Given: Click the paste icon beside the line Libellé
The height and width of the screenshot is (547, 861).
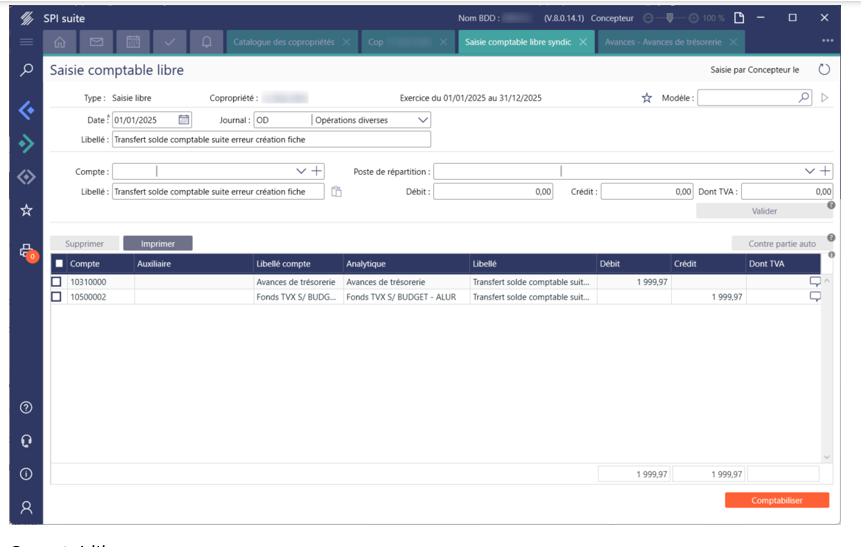Looking at the screenshot, I should [337, 192].
